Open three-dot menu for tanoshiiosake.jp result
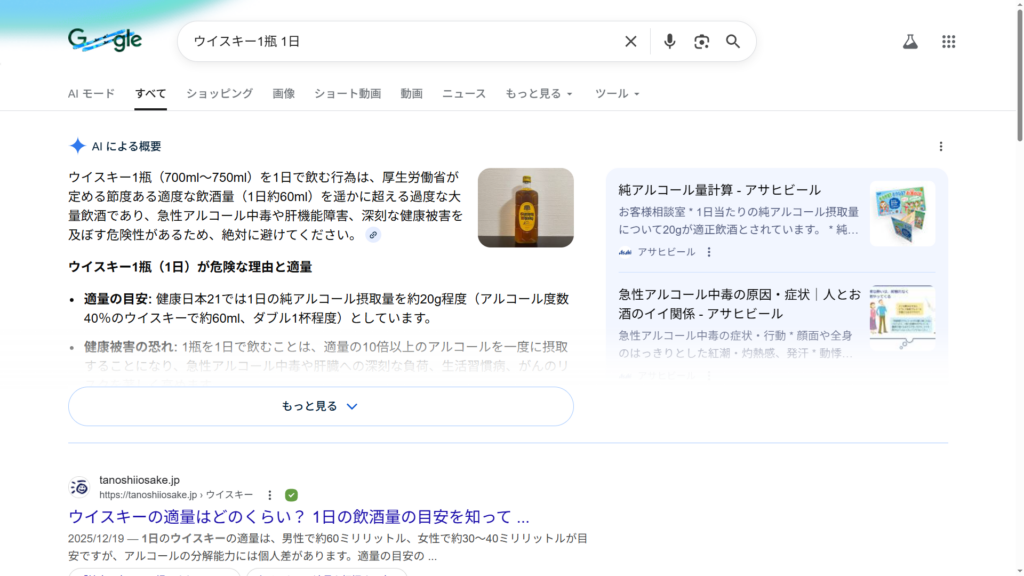 (269, 495)
